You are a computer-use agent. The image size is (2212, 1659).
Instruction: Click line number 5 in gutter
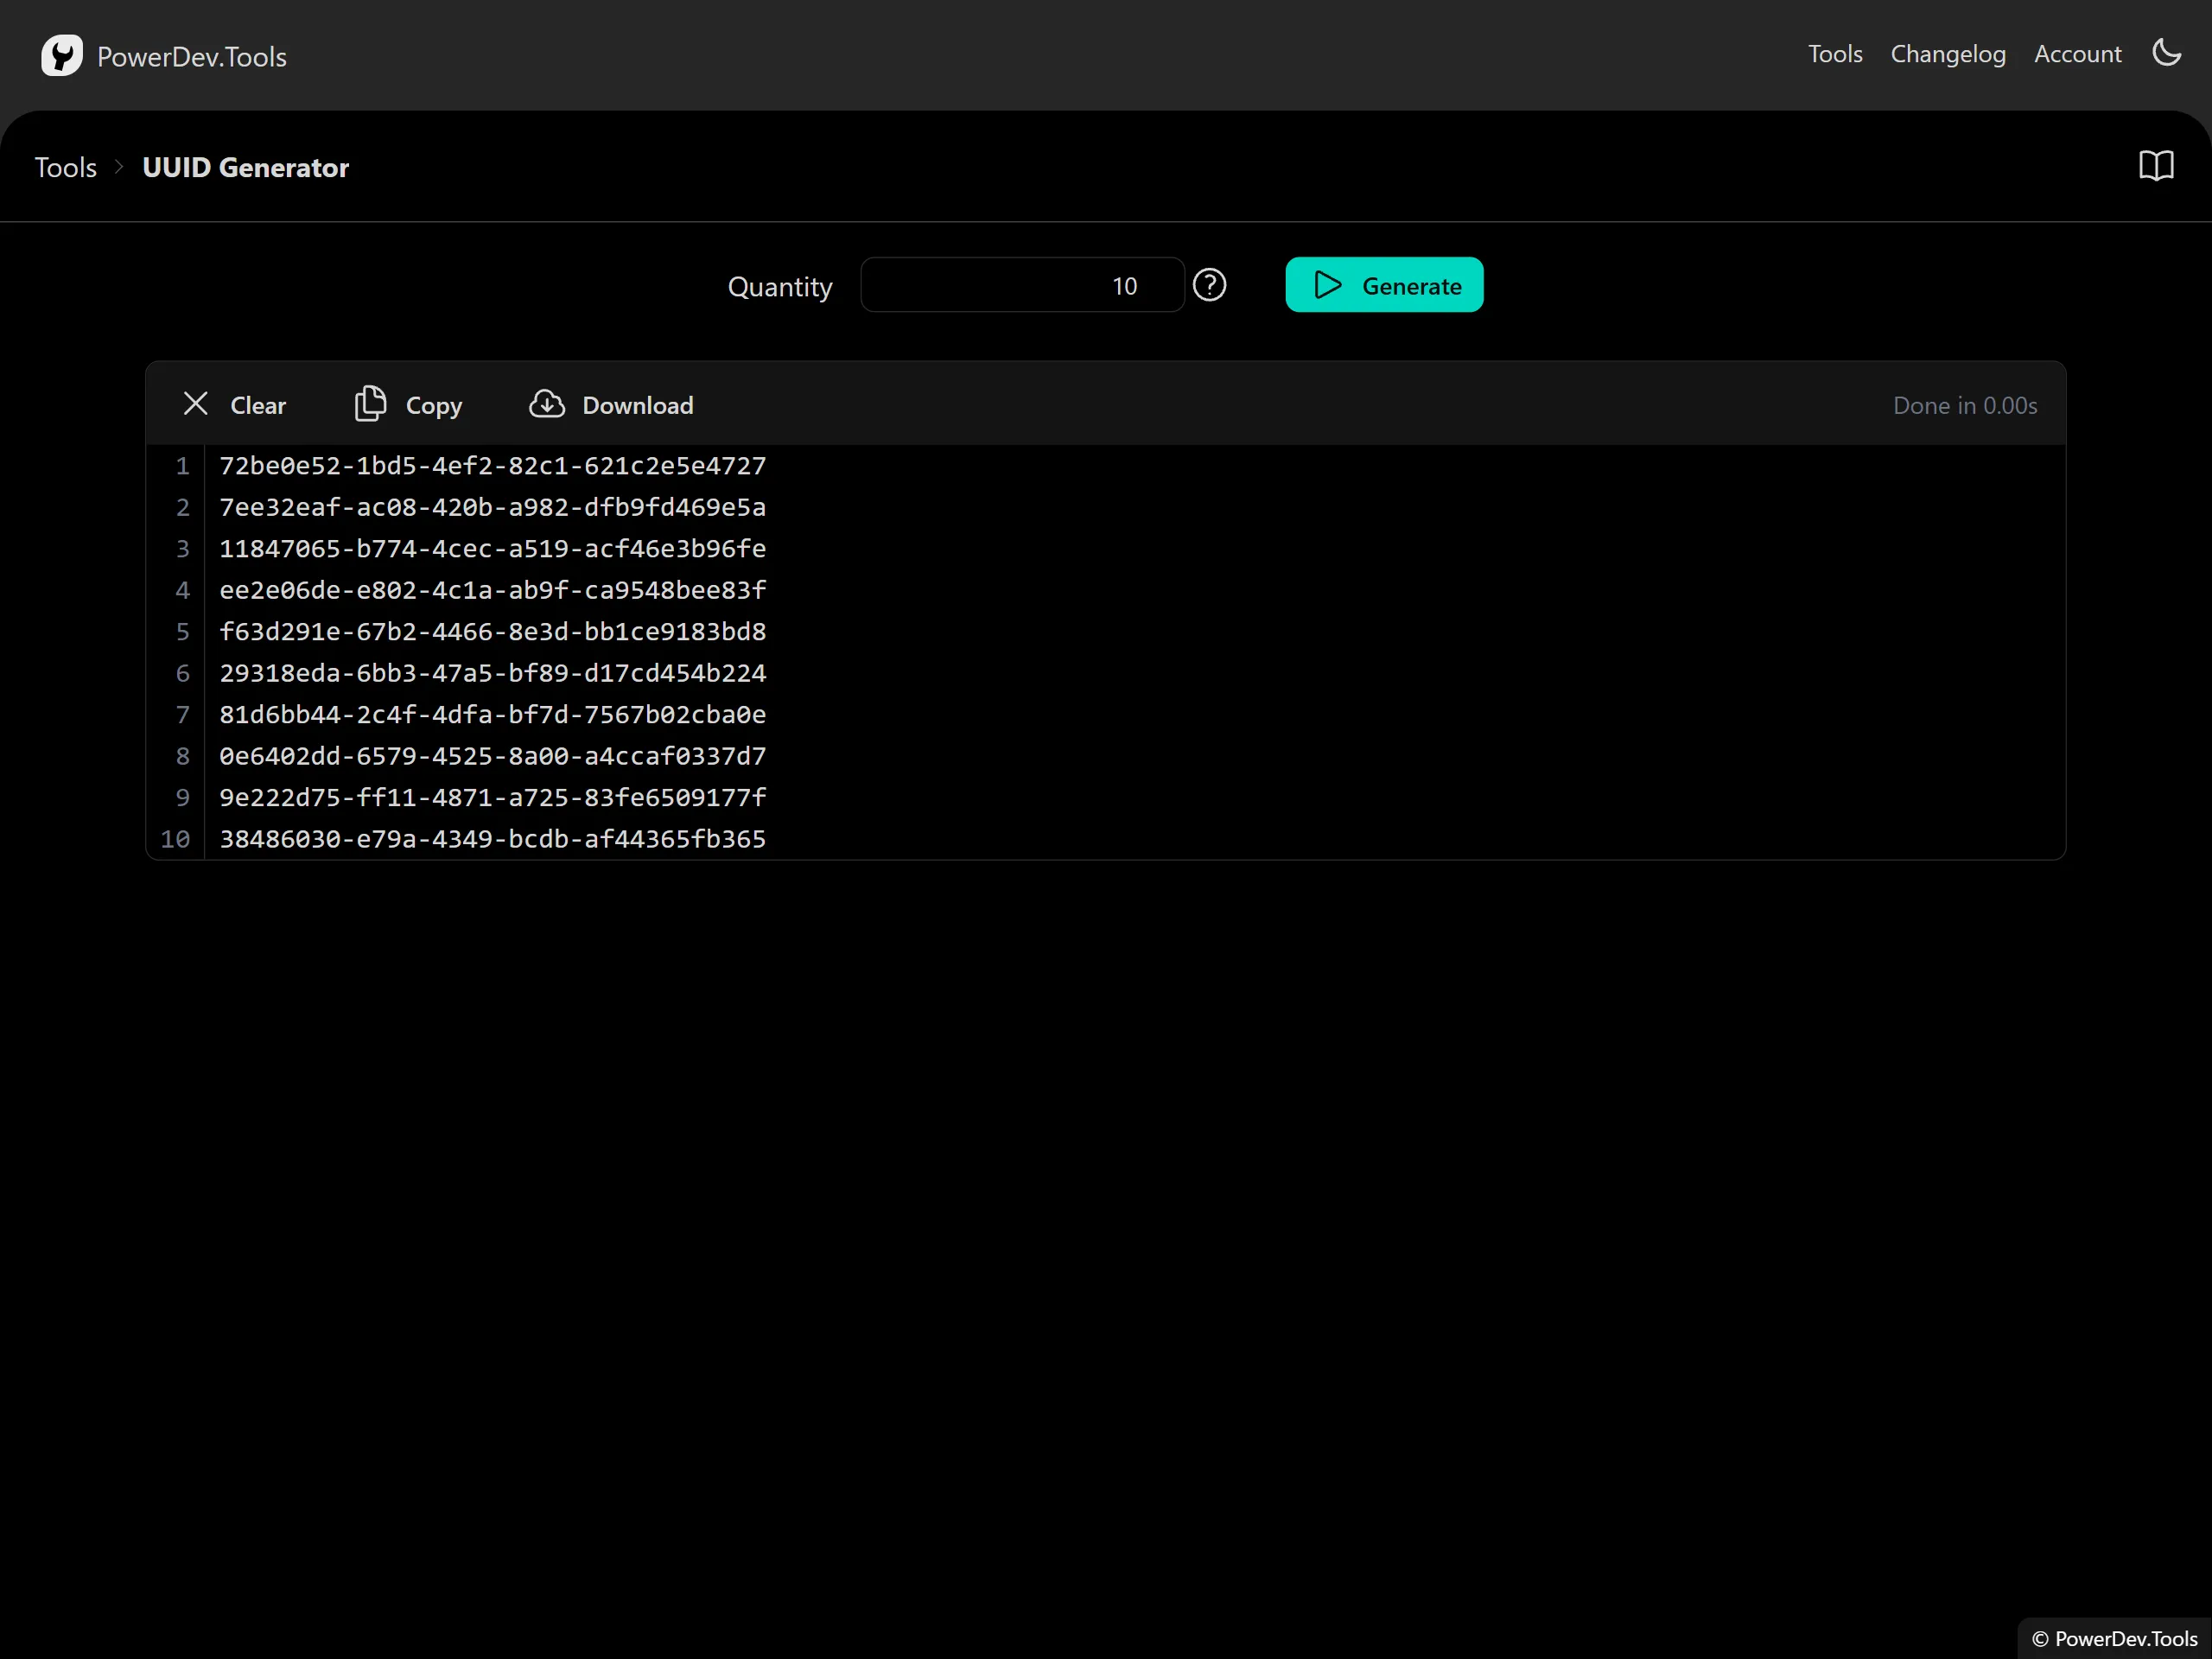(x=183, y=632)
